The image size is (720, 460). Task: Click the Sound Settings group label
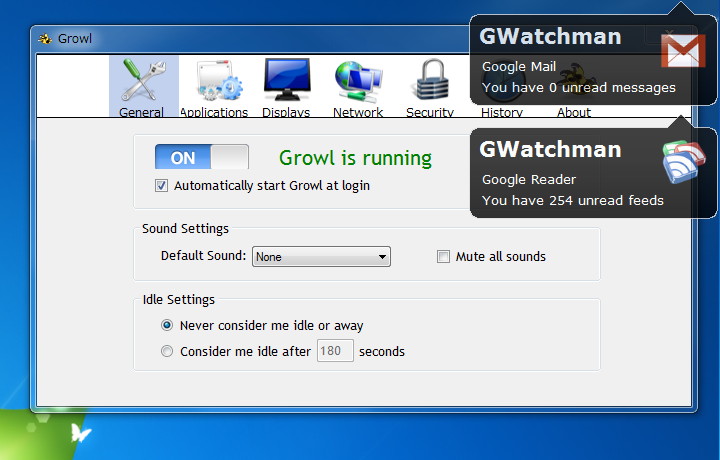click(185, 228)
